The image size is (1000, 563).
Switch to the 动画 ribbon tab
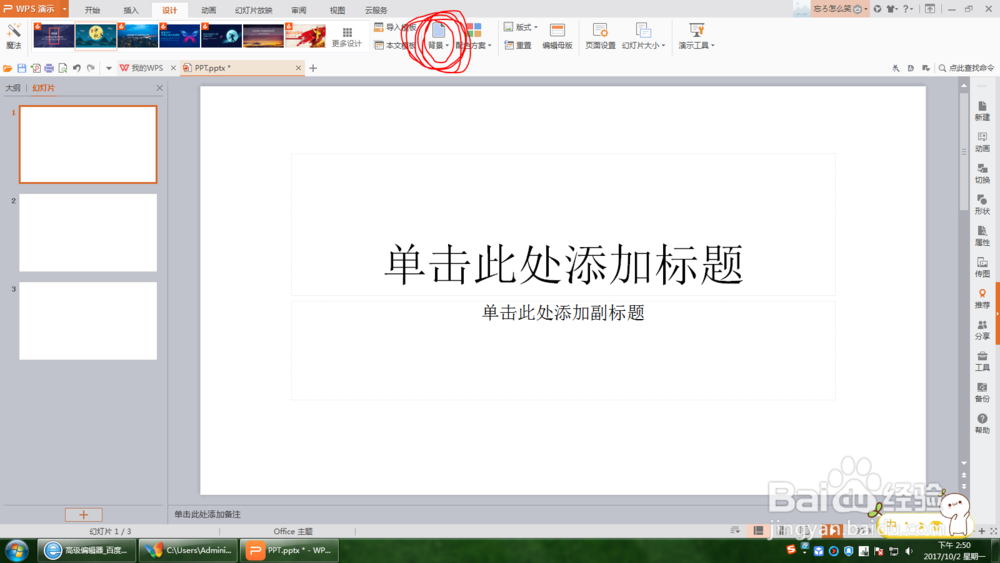click(x=209, y=10)
